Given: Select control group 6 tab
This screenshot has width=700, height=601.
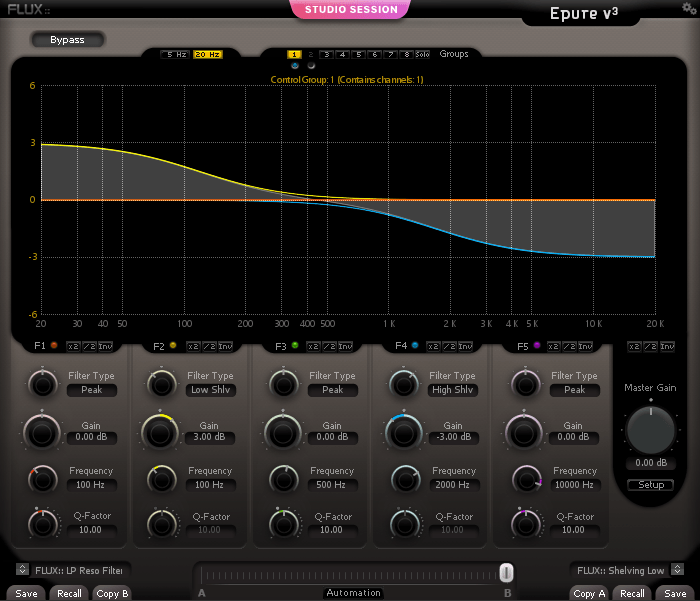Looking at the screenshot, I should (x=375, y=54).
